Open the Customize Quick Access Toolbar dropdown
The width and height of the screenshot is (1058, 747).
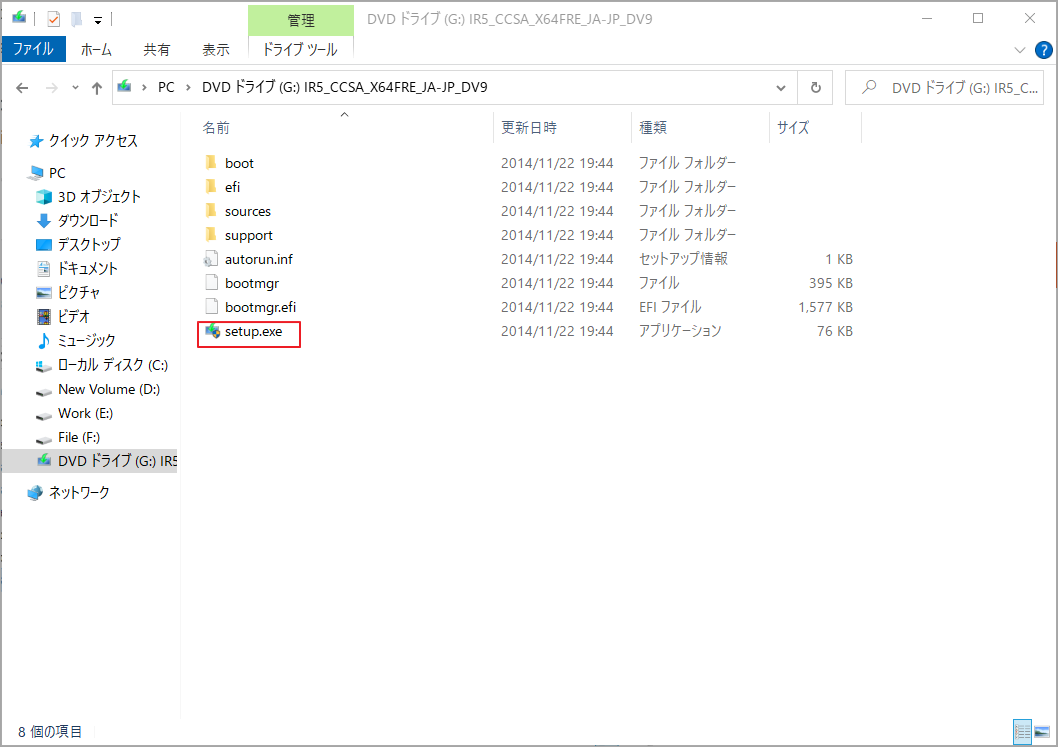pyautogui.click(x=98, y=20)
